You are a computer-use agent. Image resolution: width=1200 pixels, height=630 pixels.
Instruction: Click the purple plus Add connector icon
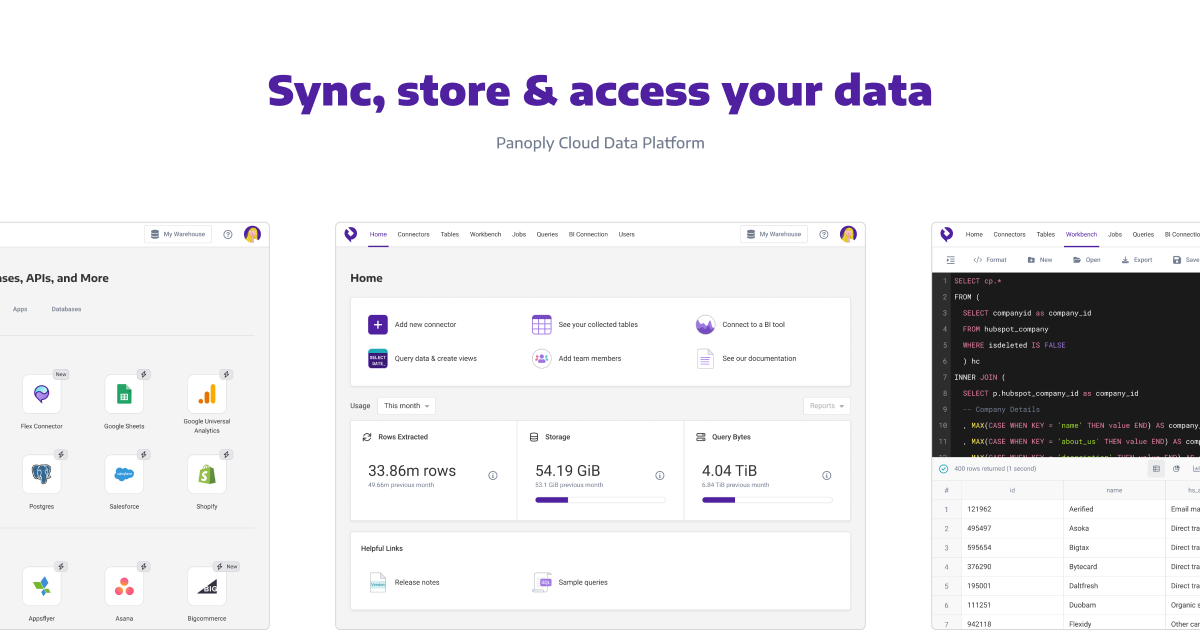pos(378,324)
